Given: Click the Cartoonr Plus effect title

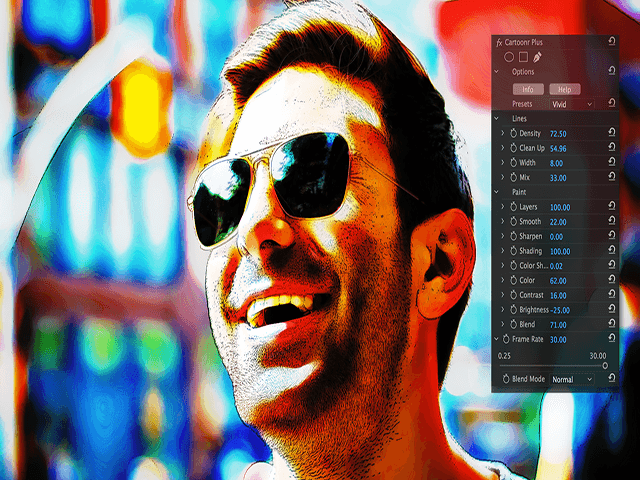Looking at the screenshot, I should pyautogui.click(x=524, y=42).
